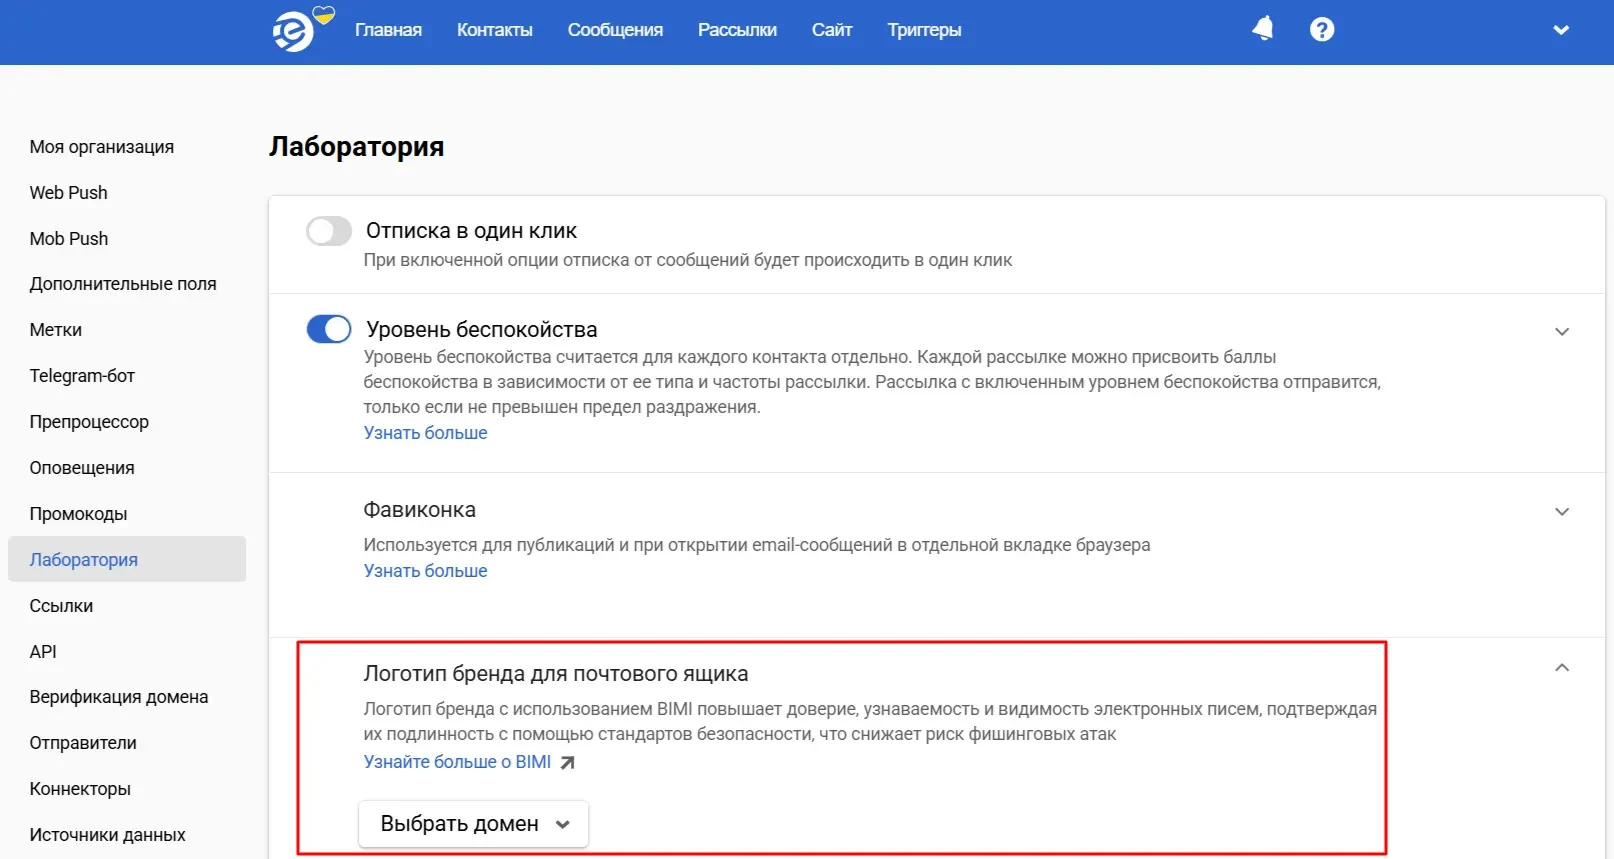
Task: Open the account menu chevron in header
Action: tap(1560, 30)
